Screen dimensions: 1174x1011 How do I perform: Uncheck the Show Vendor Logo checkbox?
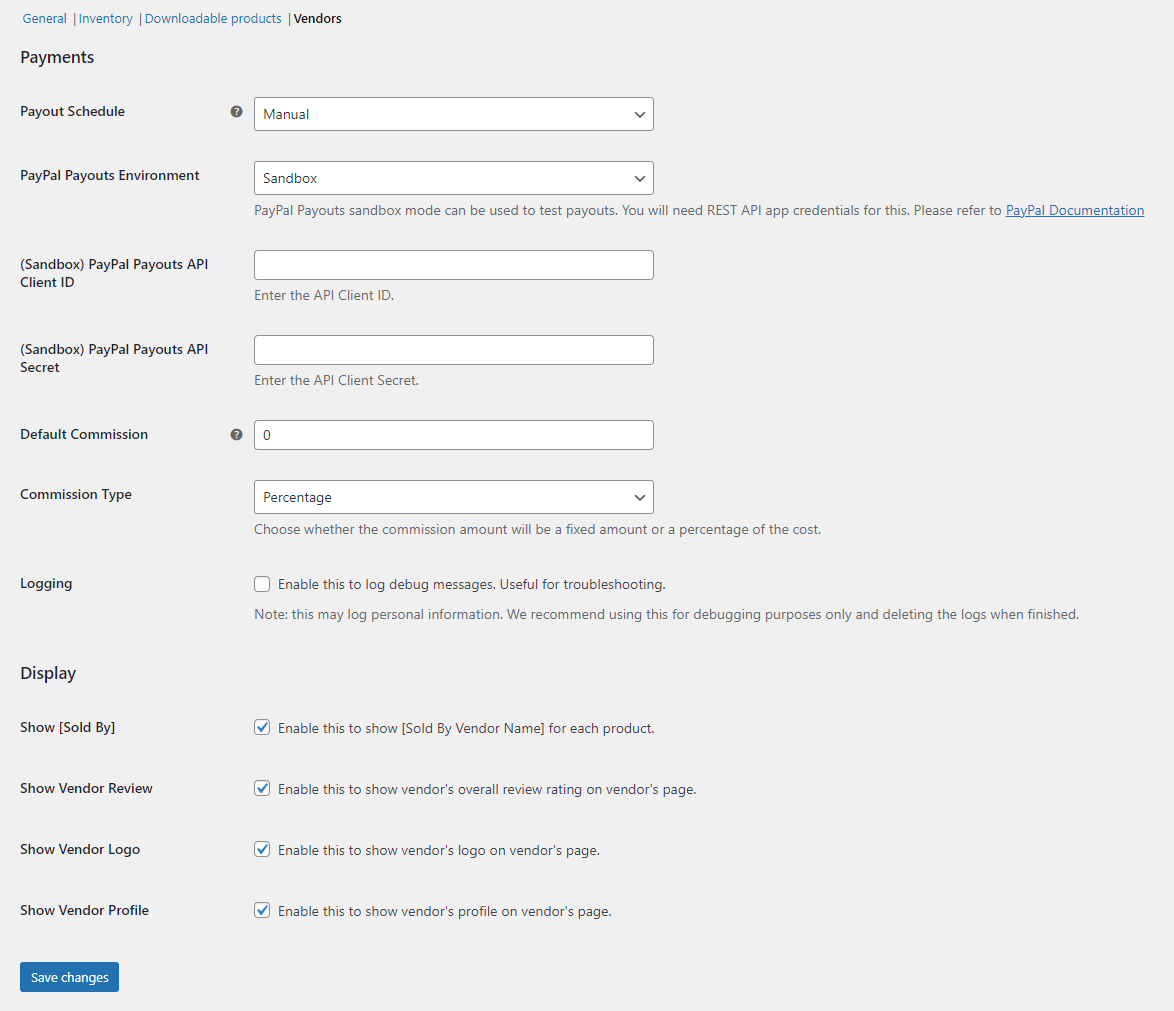(x=262, y=849)
